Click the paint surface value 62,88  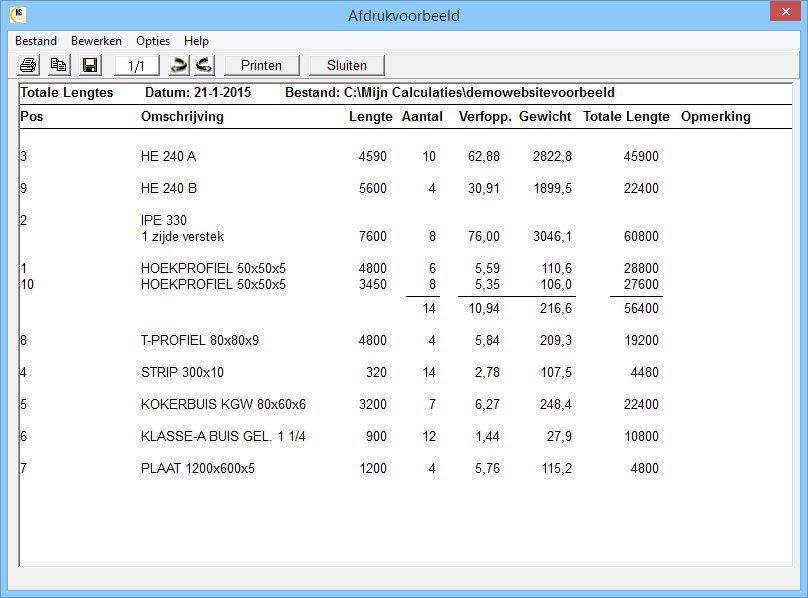[x=484, y=156]
